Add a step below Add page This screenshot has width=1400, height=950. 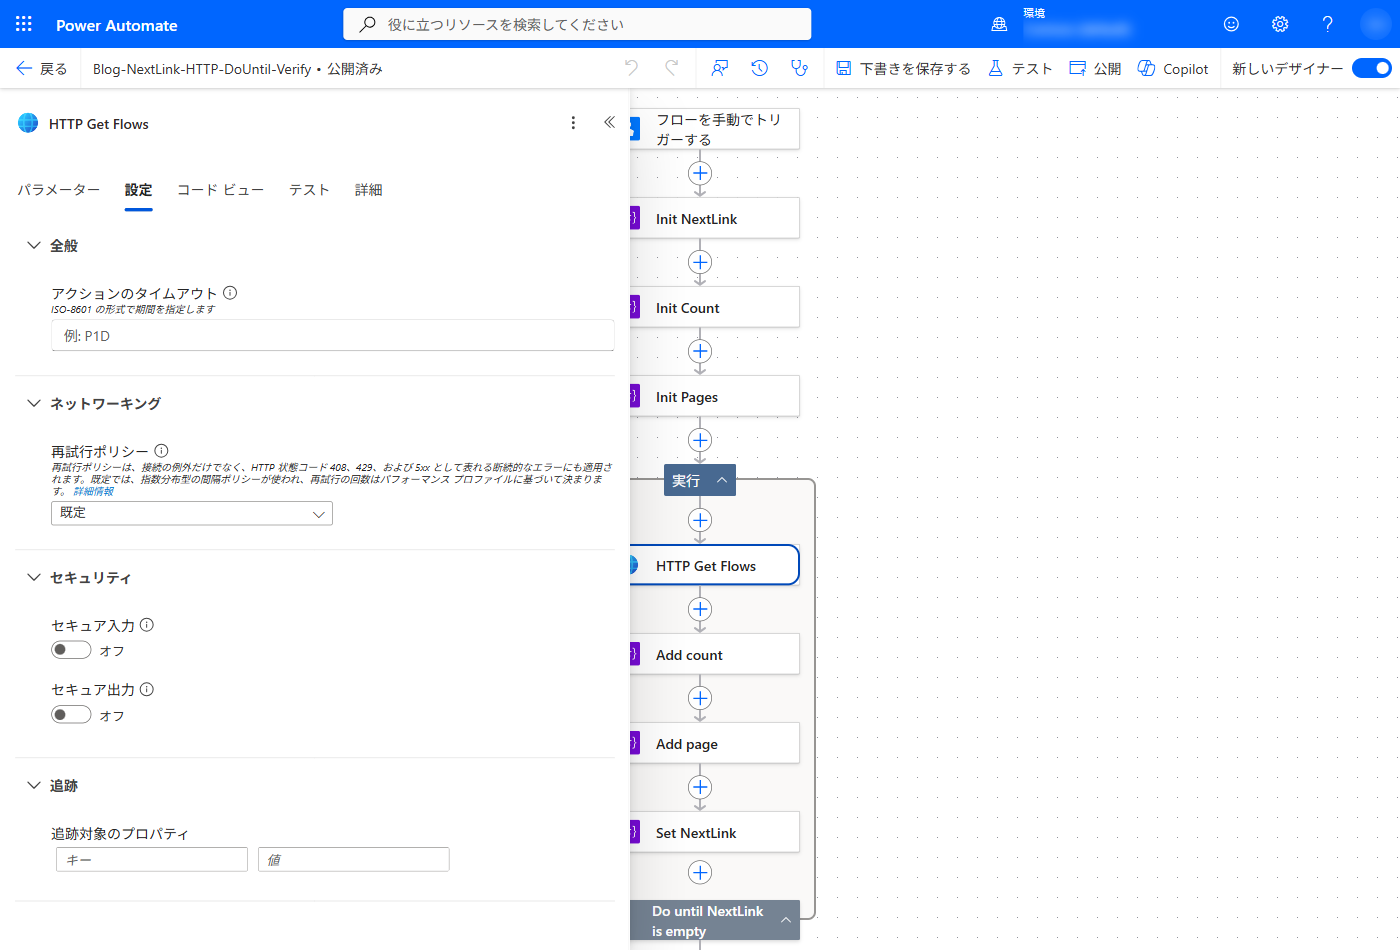click(700, 787)
